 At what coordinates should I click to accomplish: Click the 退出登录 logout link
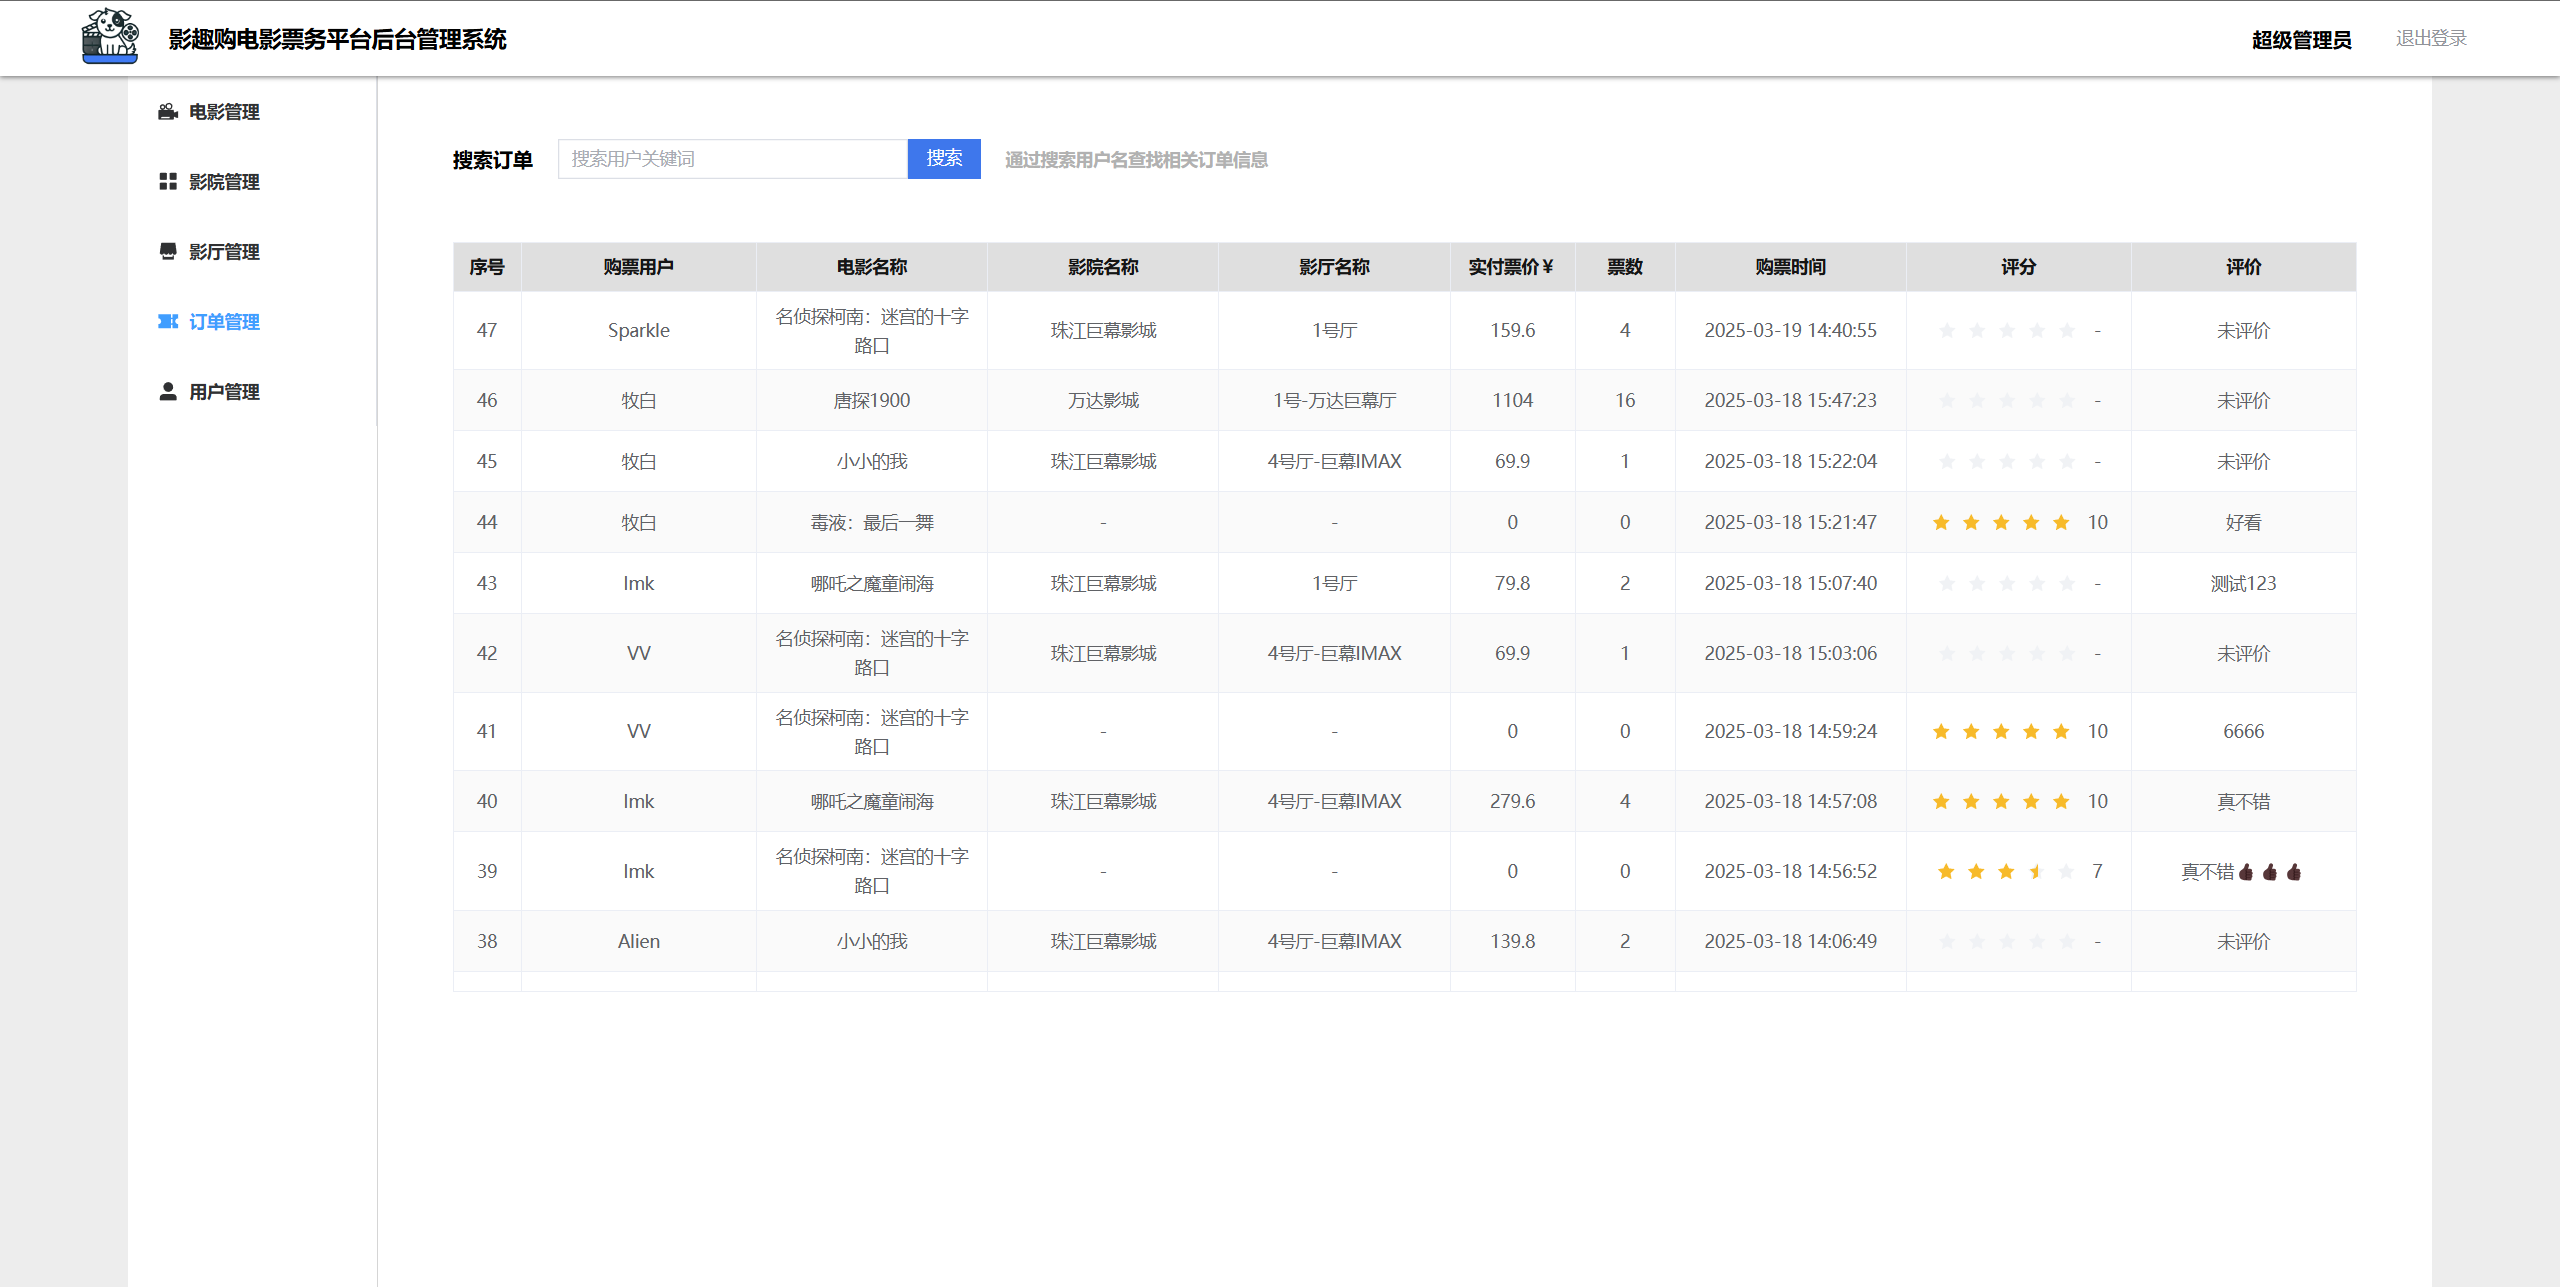click(x=2430, y=37)
